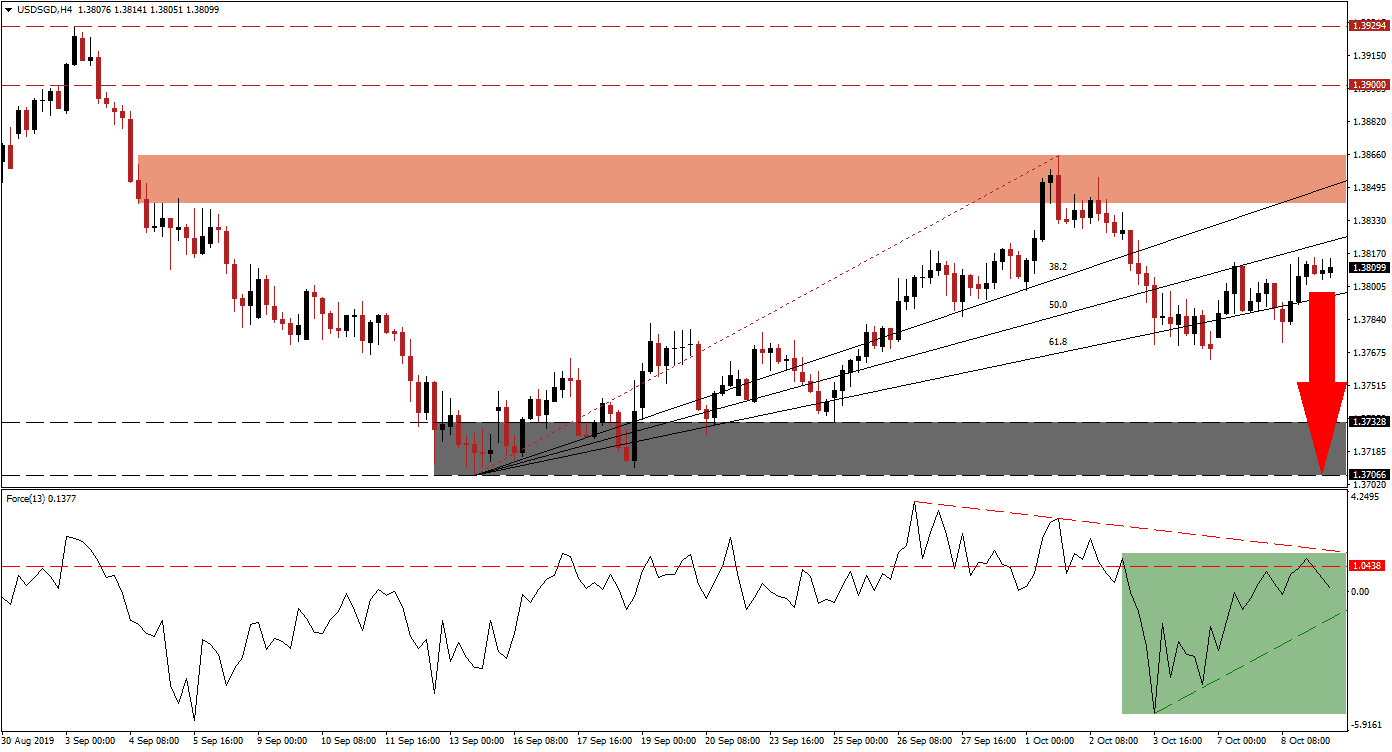The image size is (1392, 752).
Task: Click the 20 Sep 08:00 time label
Action: (732, 743)
